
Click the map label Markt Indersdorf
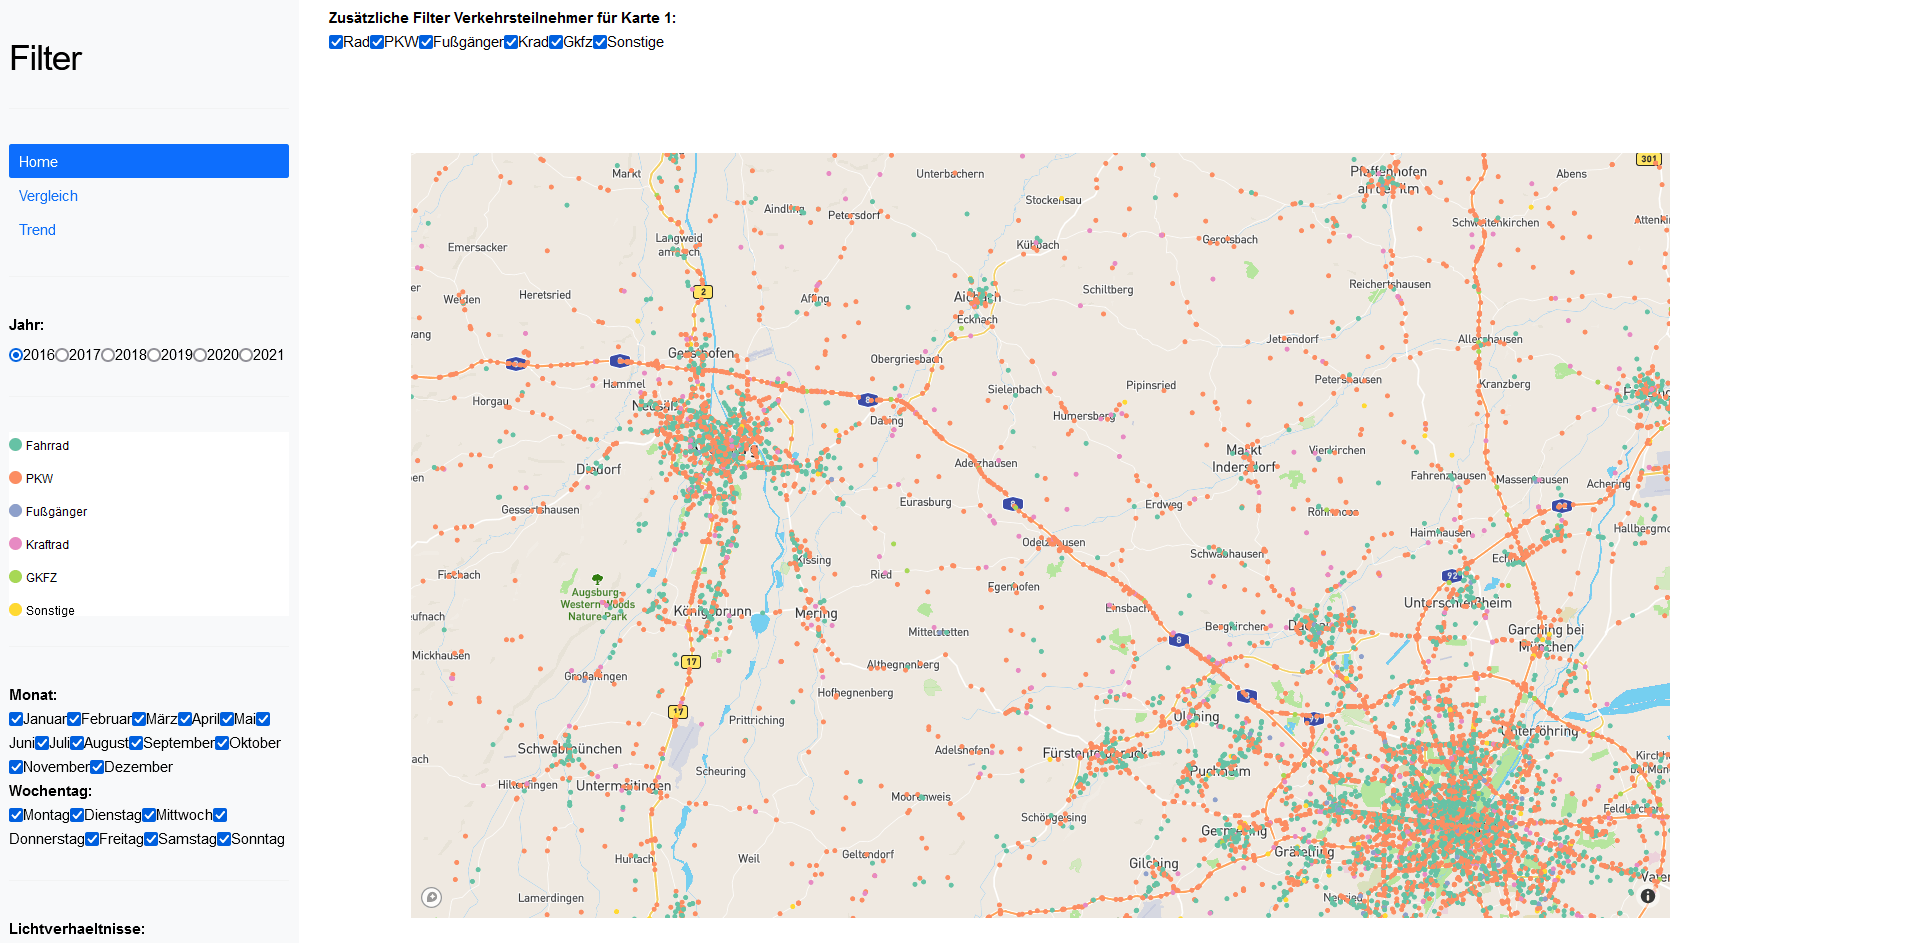1244,459
